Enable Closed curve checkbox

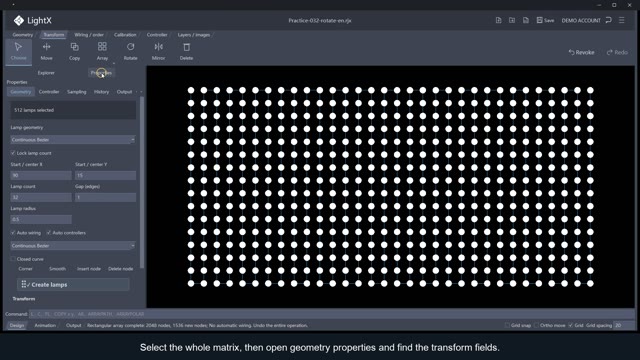[13, 259]
